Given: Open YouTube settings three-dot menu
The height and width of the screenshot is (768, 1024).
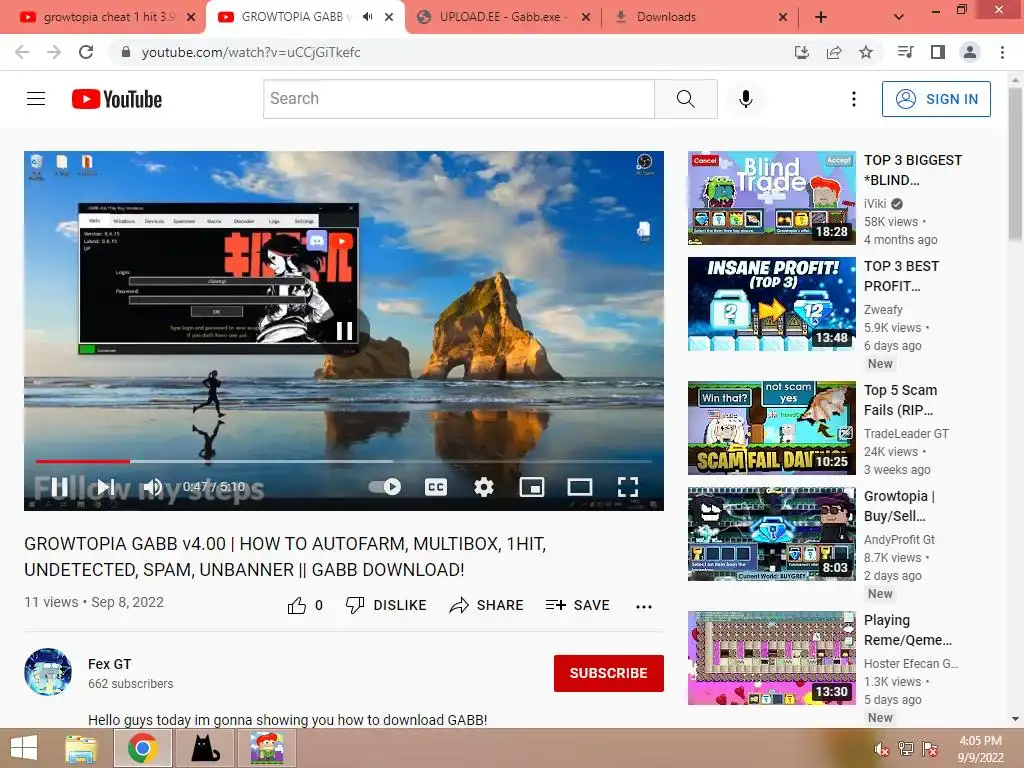Looking at the screenshot, I should tap(854, 99).
